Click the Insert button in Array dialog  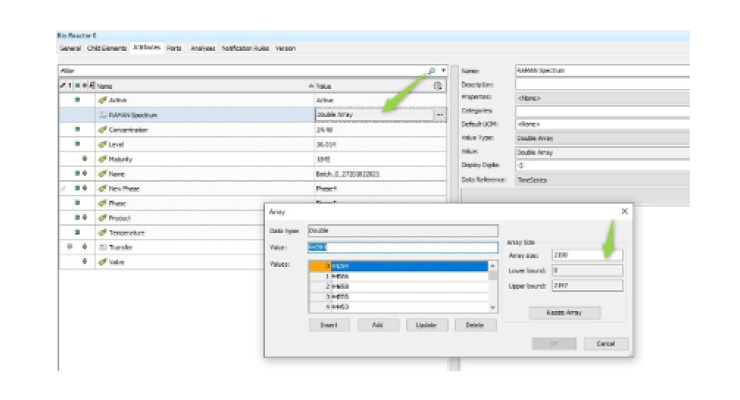click(329, 325)
